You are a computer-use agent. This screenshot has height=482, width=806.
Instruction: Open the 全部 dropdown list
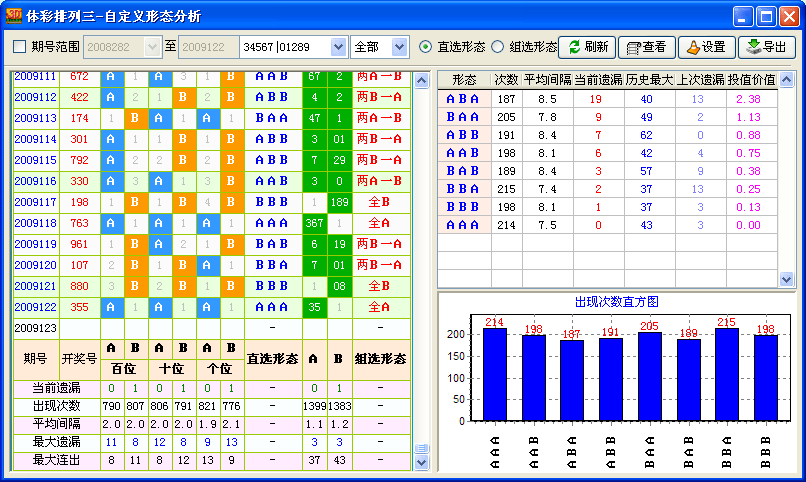[400, 47]
